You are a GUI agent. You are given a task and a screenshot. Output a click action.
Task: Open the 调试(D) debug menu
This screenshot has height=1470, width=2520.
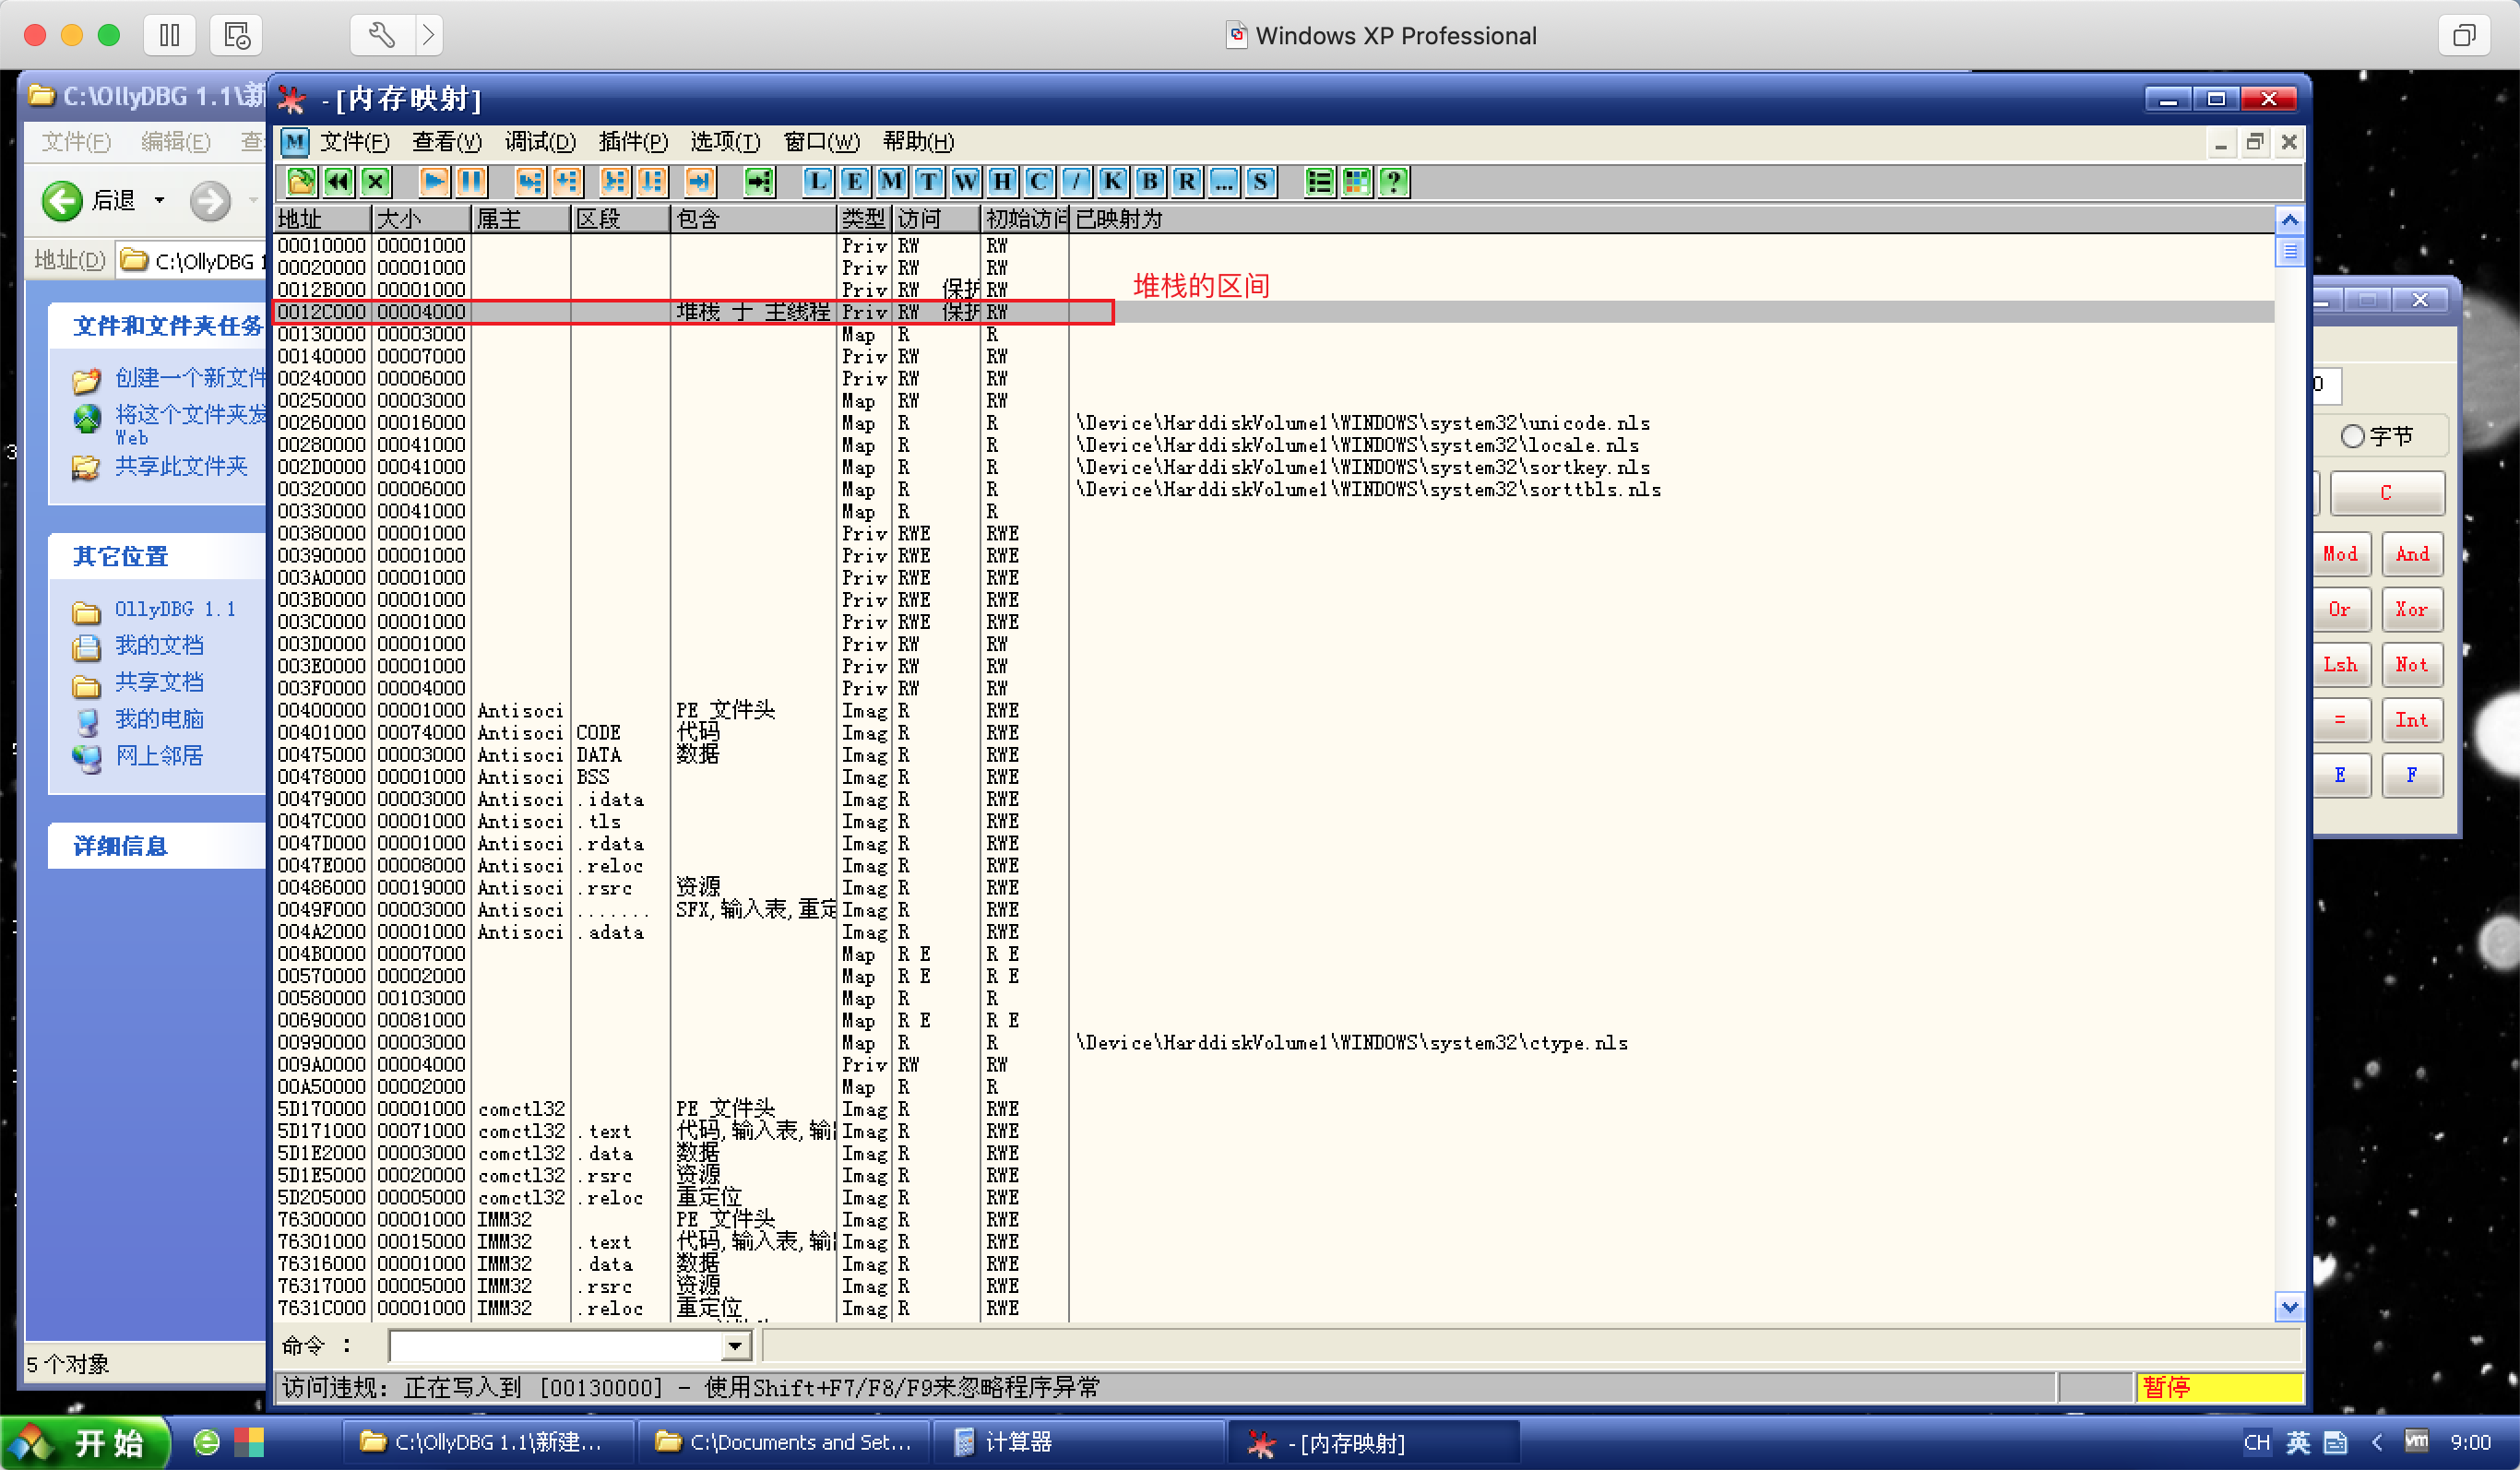(540, 142)
